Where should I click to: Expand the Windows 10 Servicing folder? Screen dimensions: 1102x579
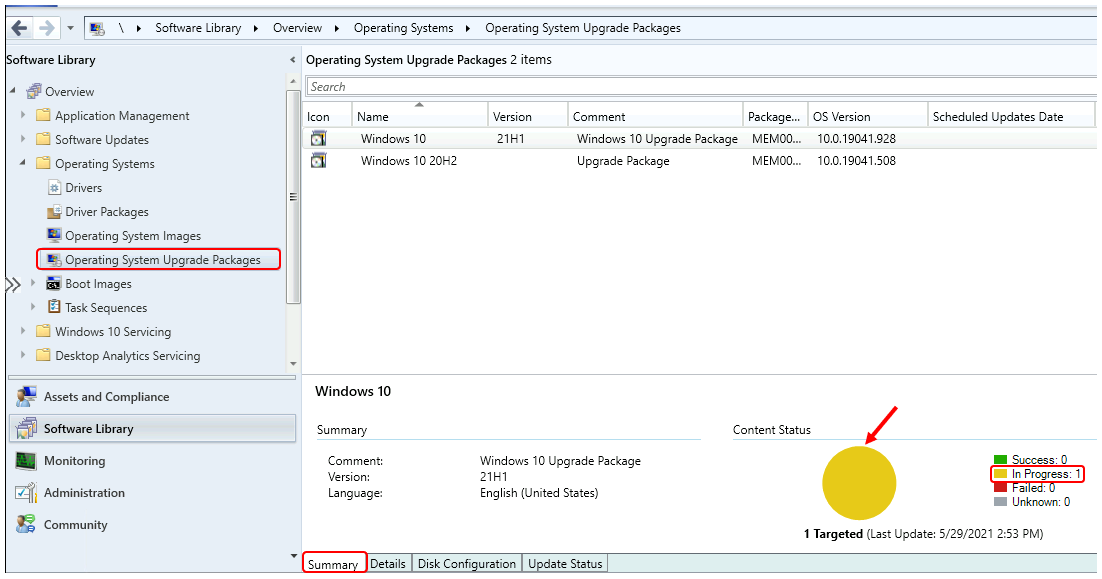(x=22, y=331)
